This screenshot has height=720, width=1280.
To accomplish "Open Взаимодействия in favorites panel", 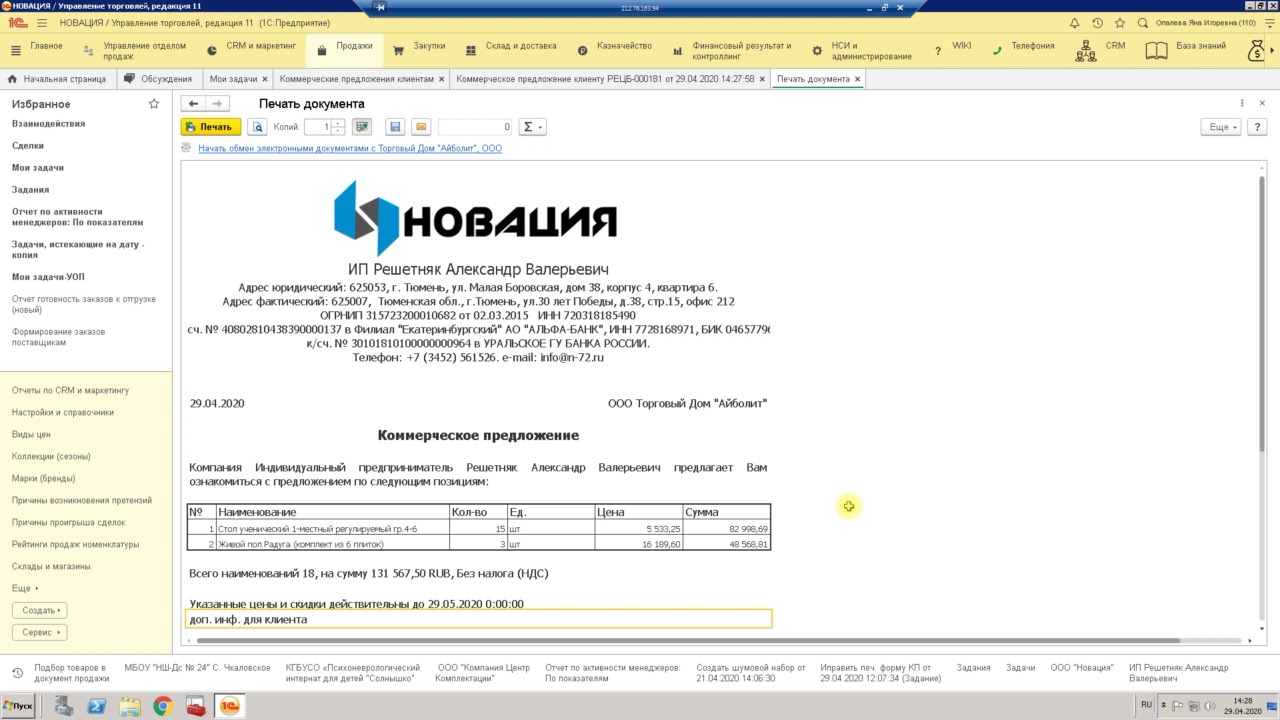I will 48,124.
